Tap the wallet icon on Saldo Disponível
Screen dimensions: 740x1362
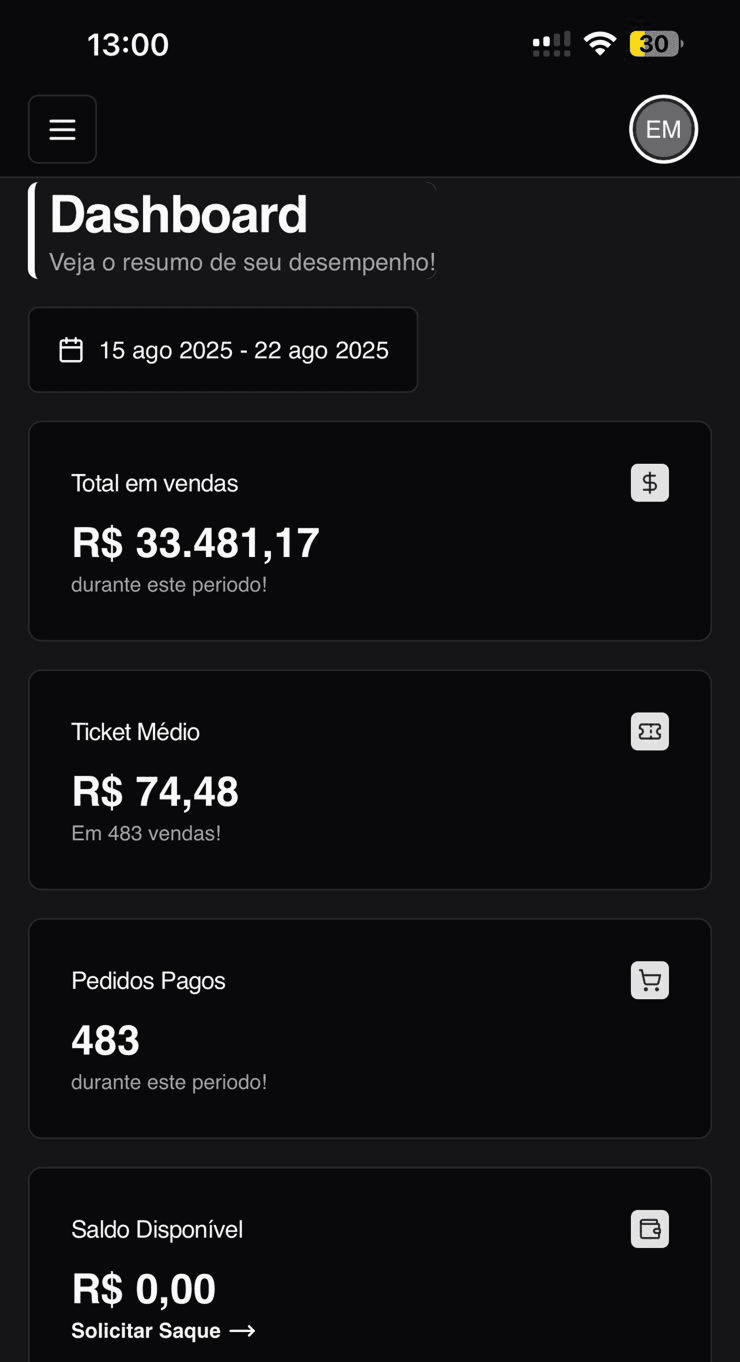(650, 1229)
